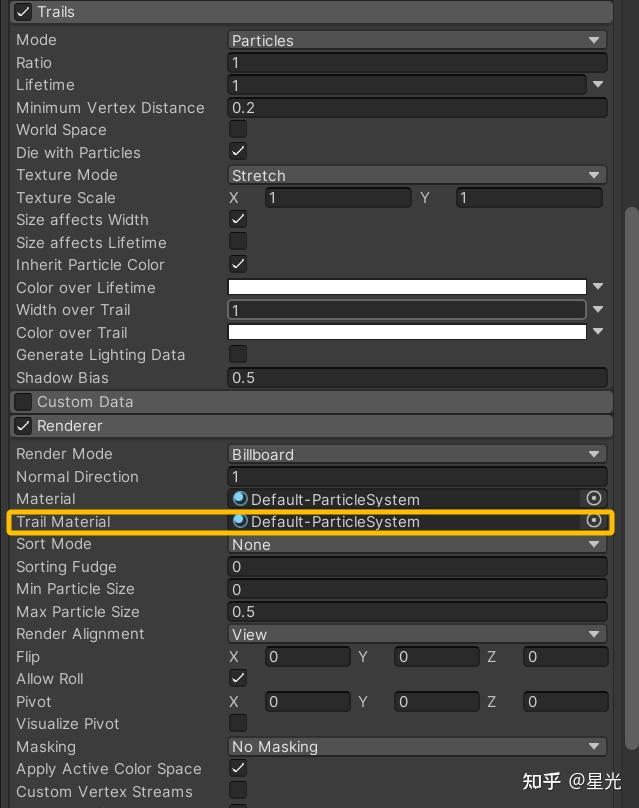Enable the World Space checkbox
Screen dimensions: 639x808
[238, 129]
